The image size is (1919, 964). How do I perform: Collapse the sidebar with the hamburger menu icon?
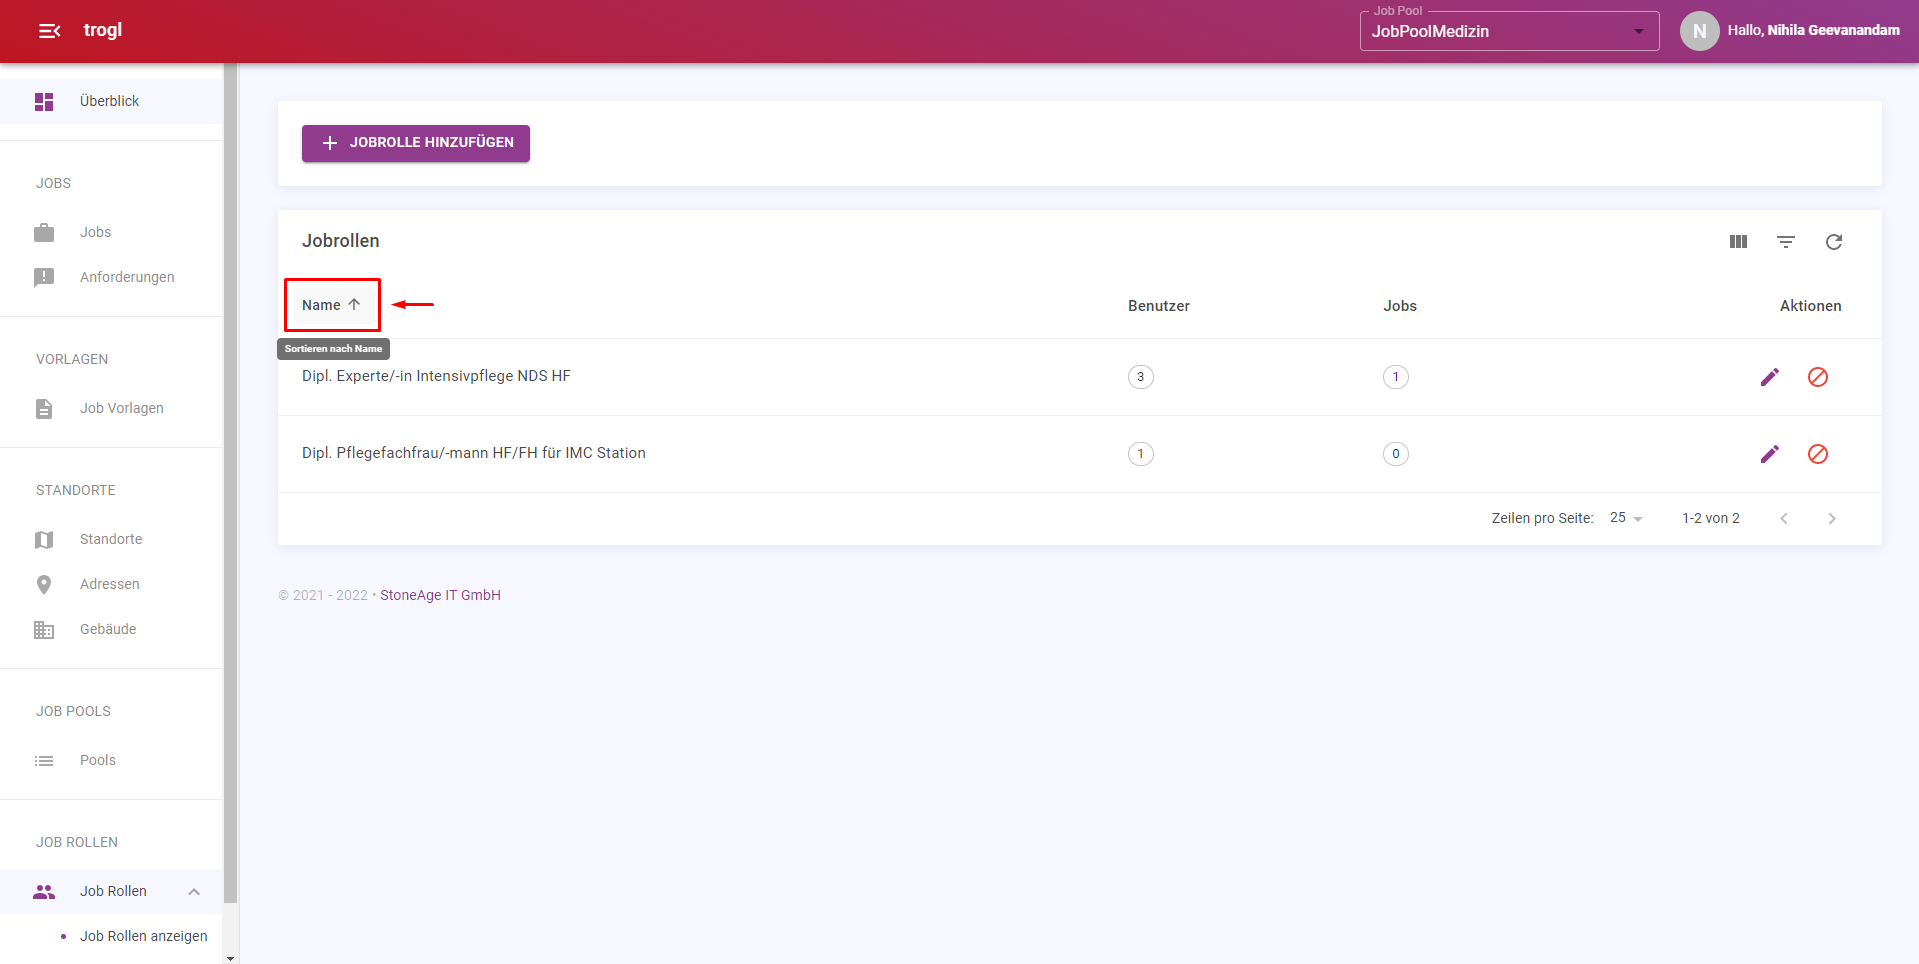pos(50,31)
